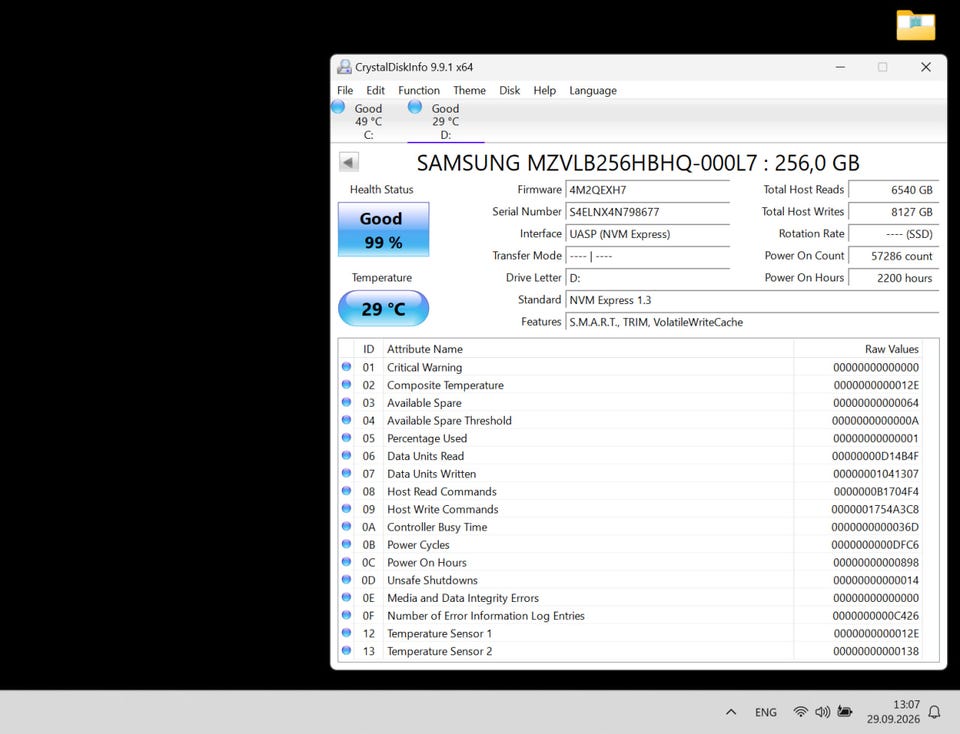Image resolution: width=960 pixels, height=734 pixels.
Task: Click the status dot for Available Spare Threshold
Action: [x=347, y=420]
